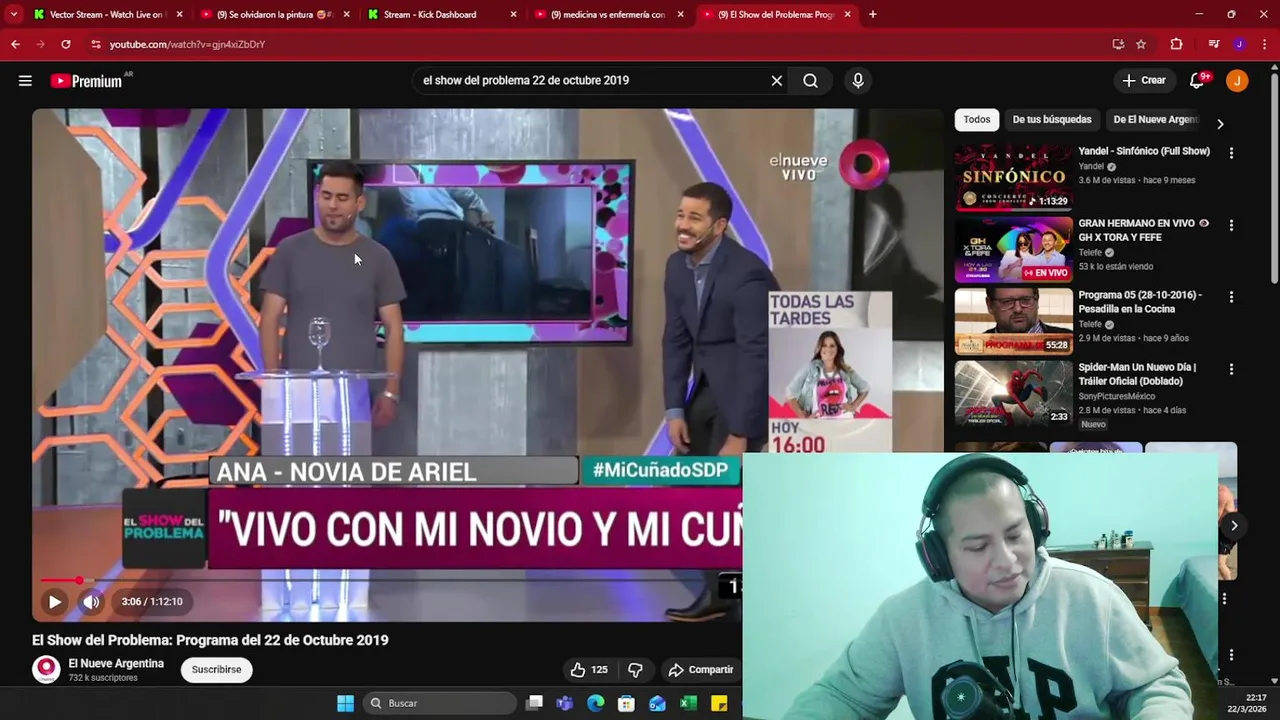View site information icon in address bar
This screenshot has height=720, width=1280.
point(96,44)
